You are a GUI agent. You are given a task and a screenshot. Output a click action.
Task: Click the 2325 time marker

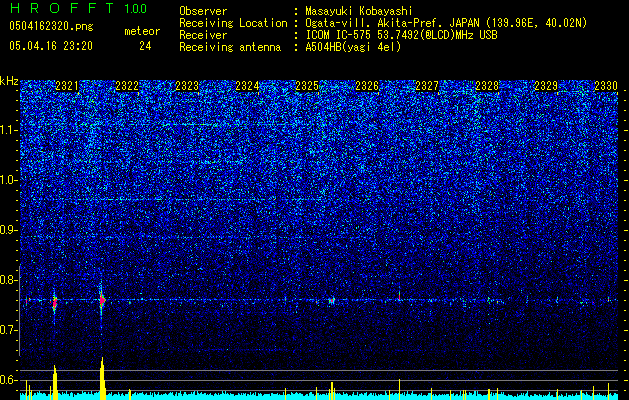pyautogui.click(x=307, y=86)
